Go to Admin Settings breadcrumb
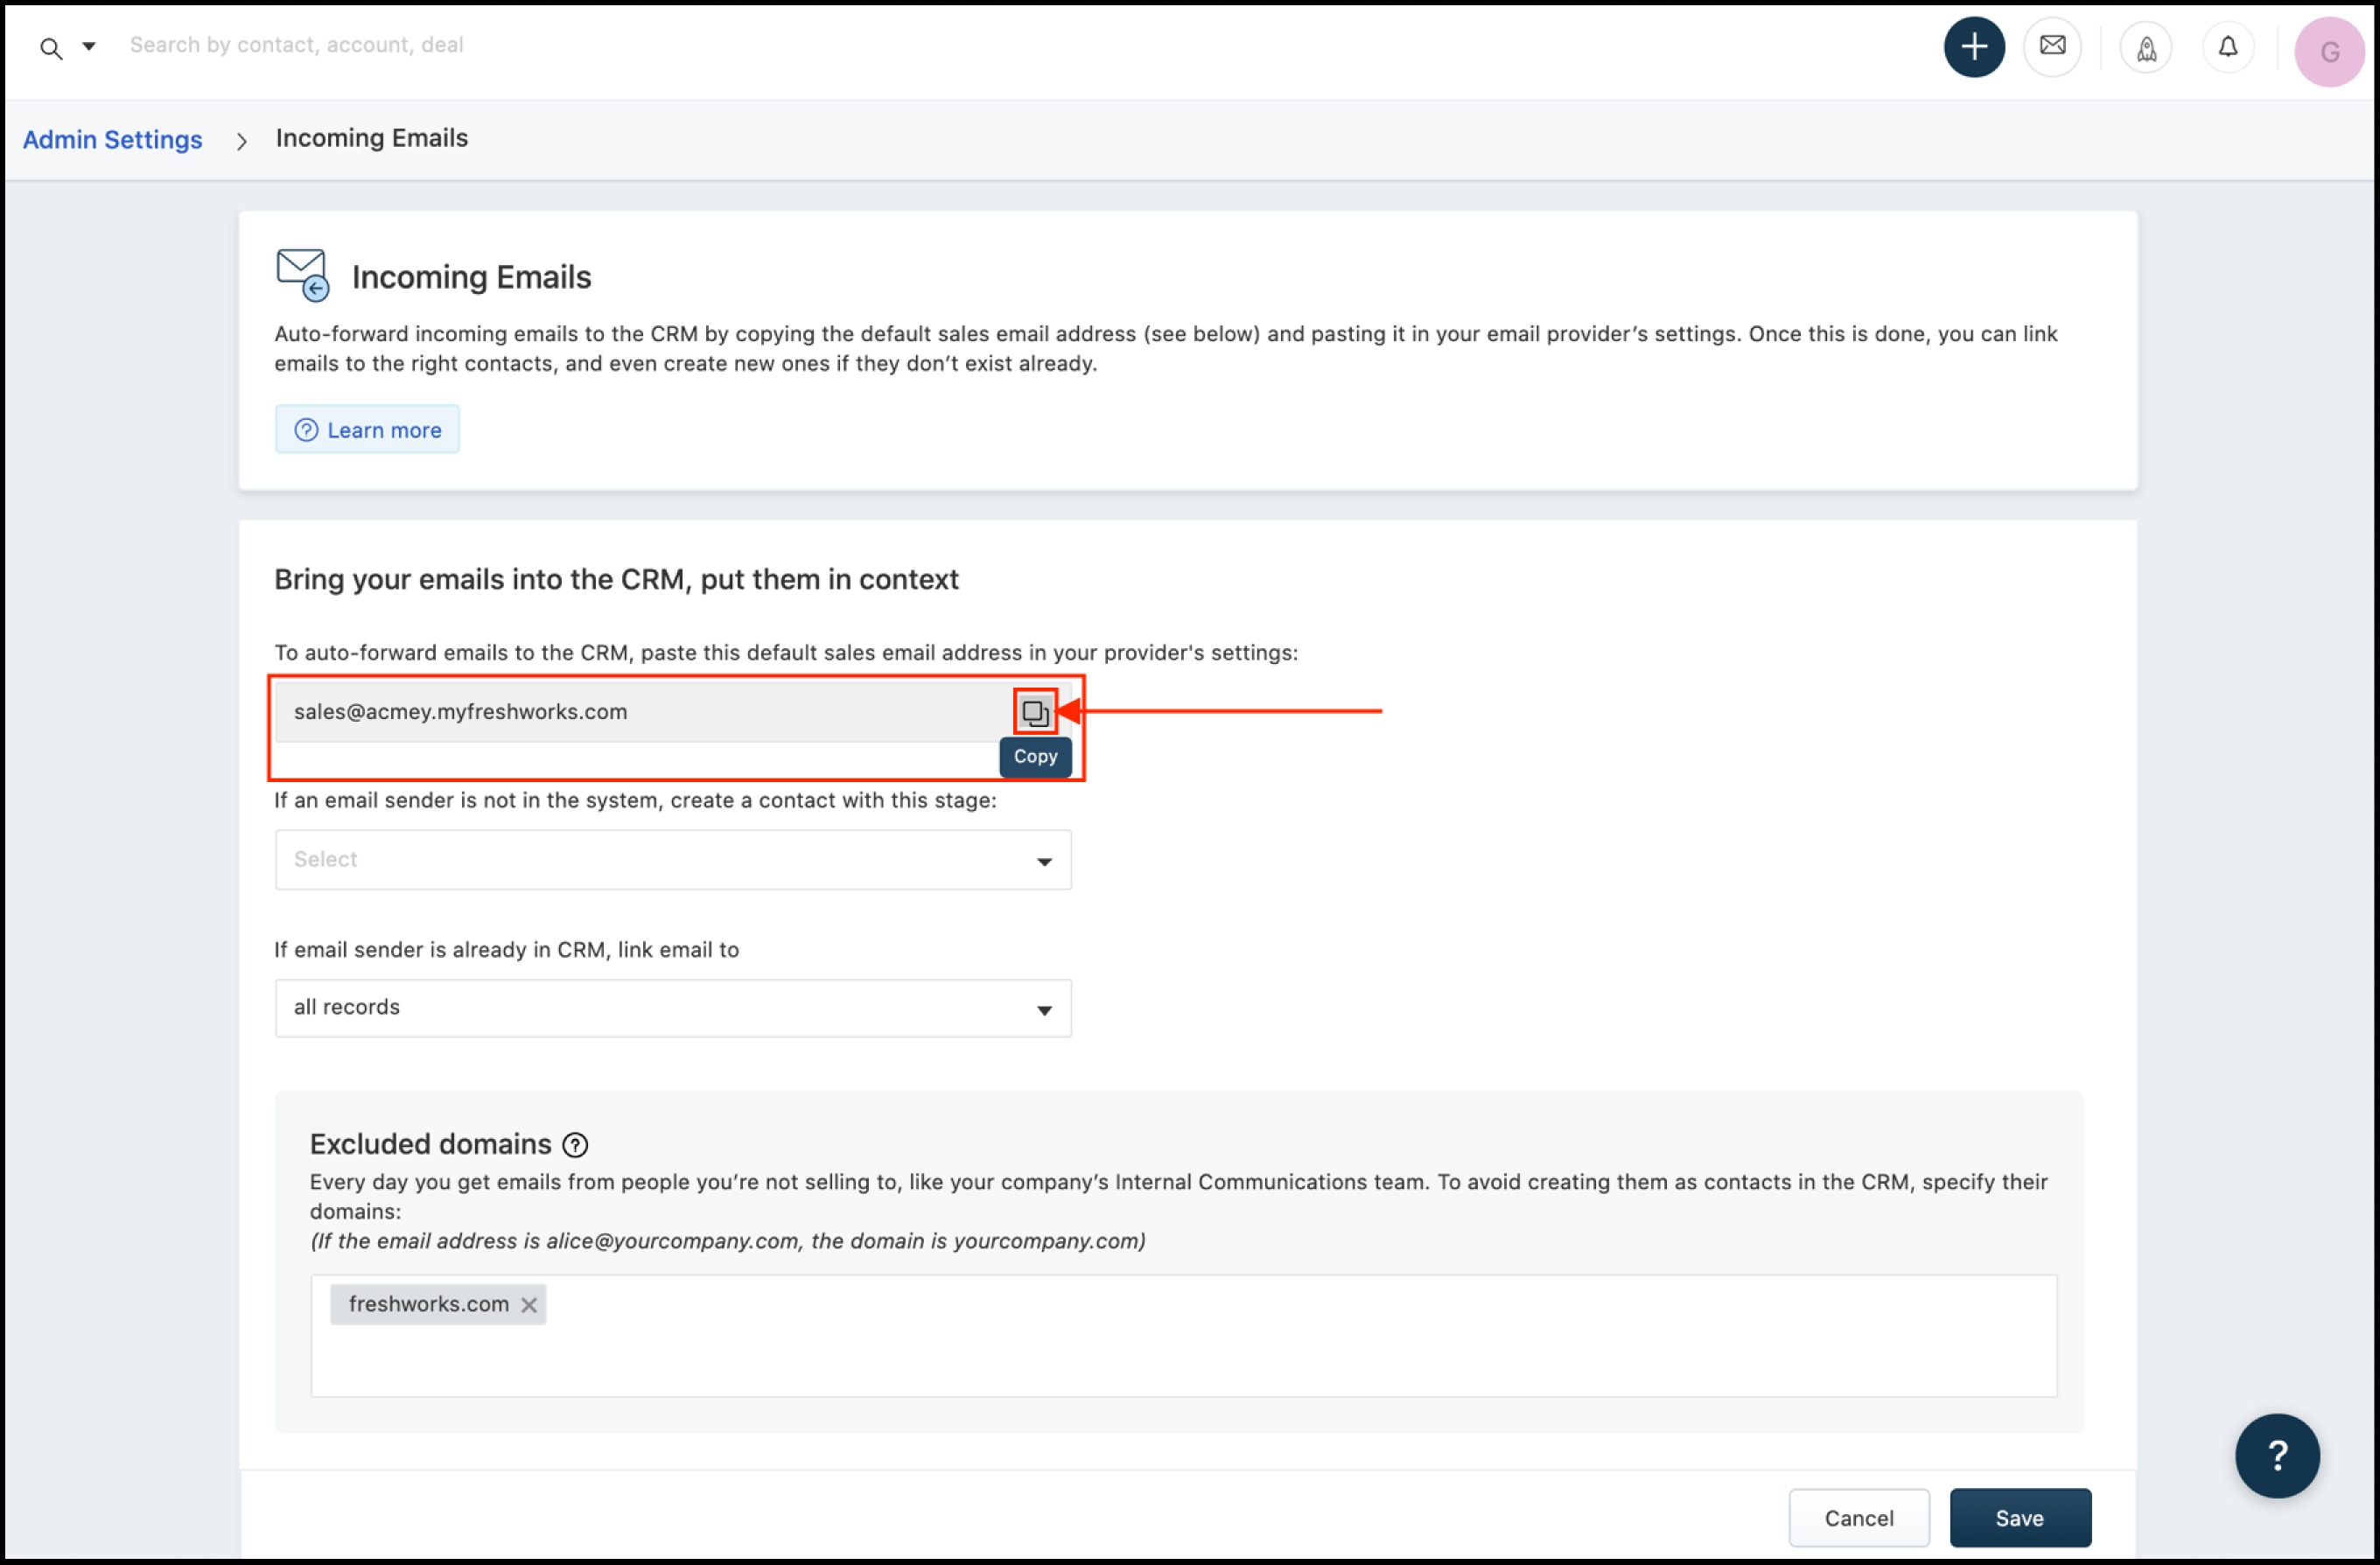Screen dimensions: 2380x1565 point(112,139)
